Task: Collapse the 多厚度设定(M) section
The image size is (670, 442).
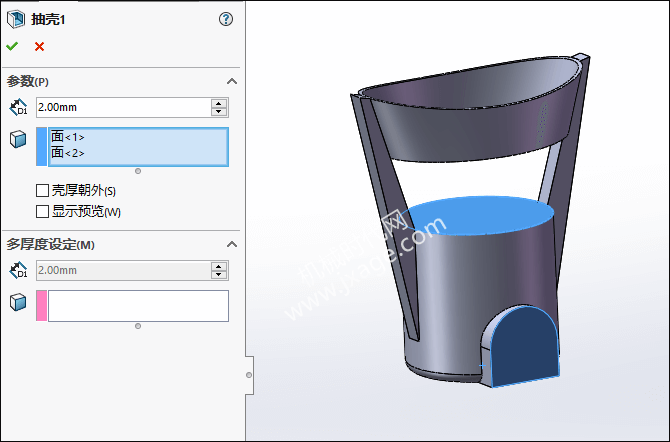Action: click(x=232, y=244)
